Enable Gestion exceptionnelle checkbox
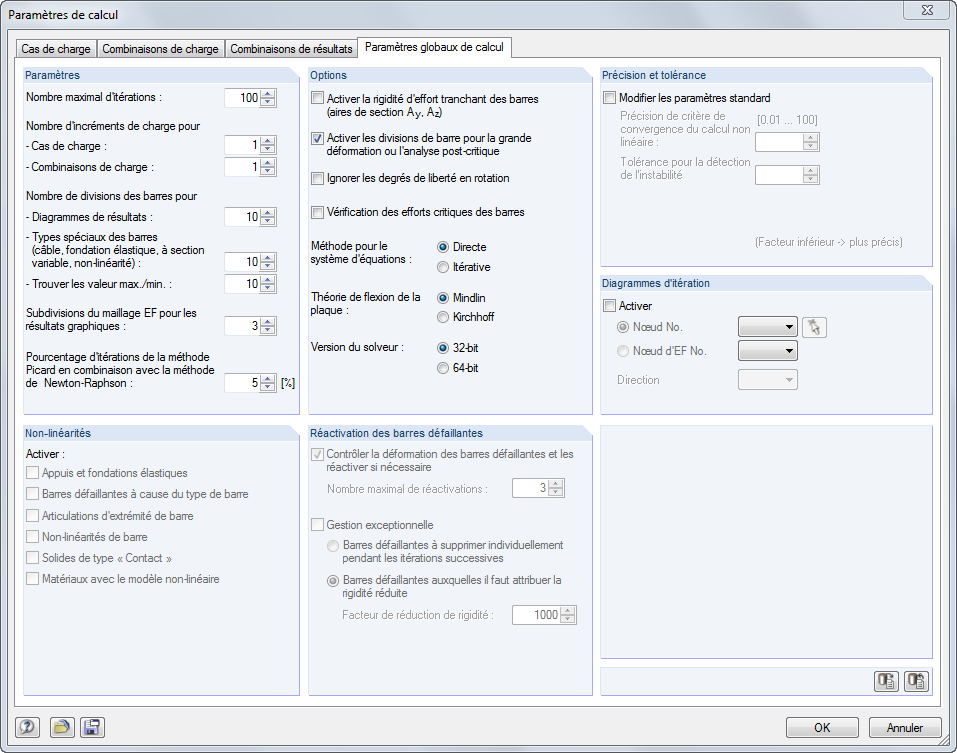The width and height of the screenshot is (957, 753). (317, 525)
